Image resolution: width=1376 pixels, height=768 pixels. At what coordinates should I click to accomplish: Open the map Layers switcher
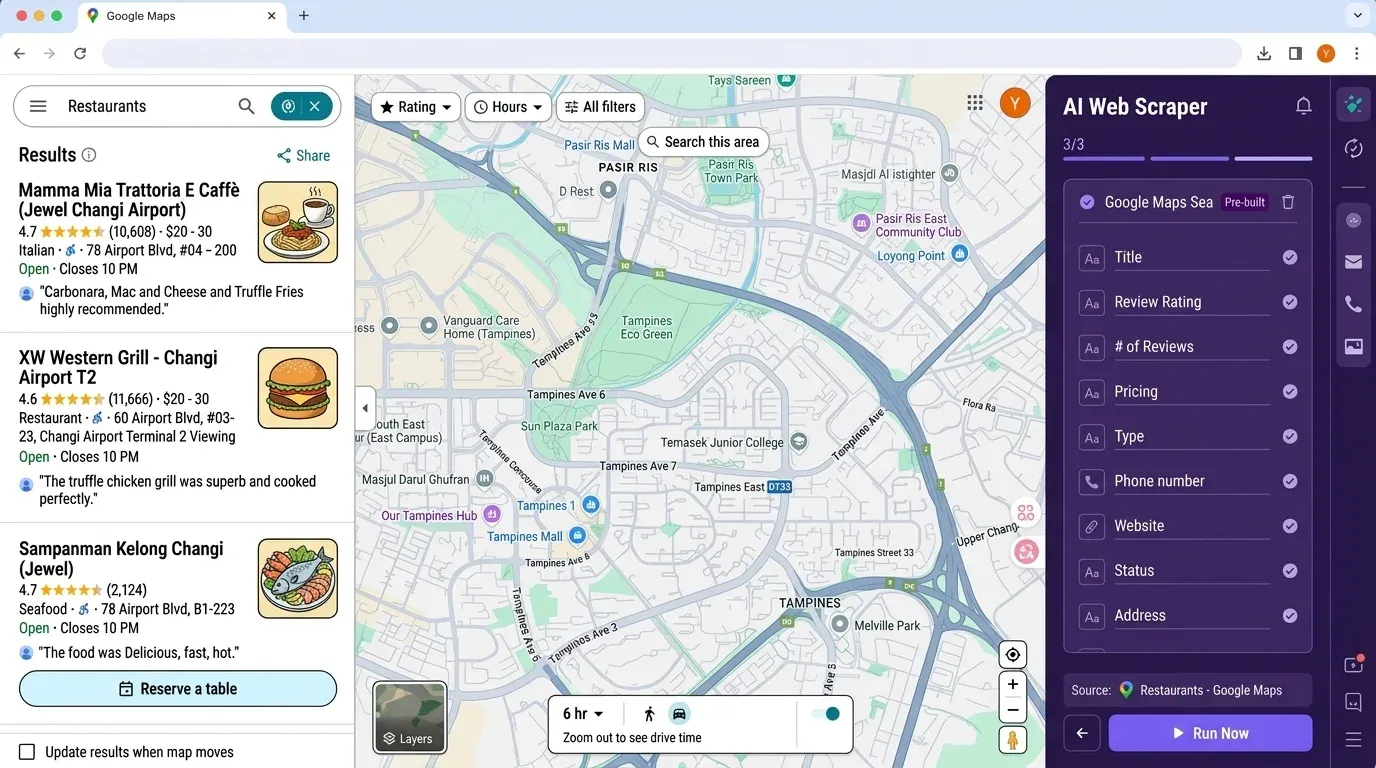[409, 717]
